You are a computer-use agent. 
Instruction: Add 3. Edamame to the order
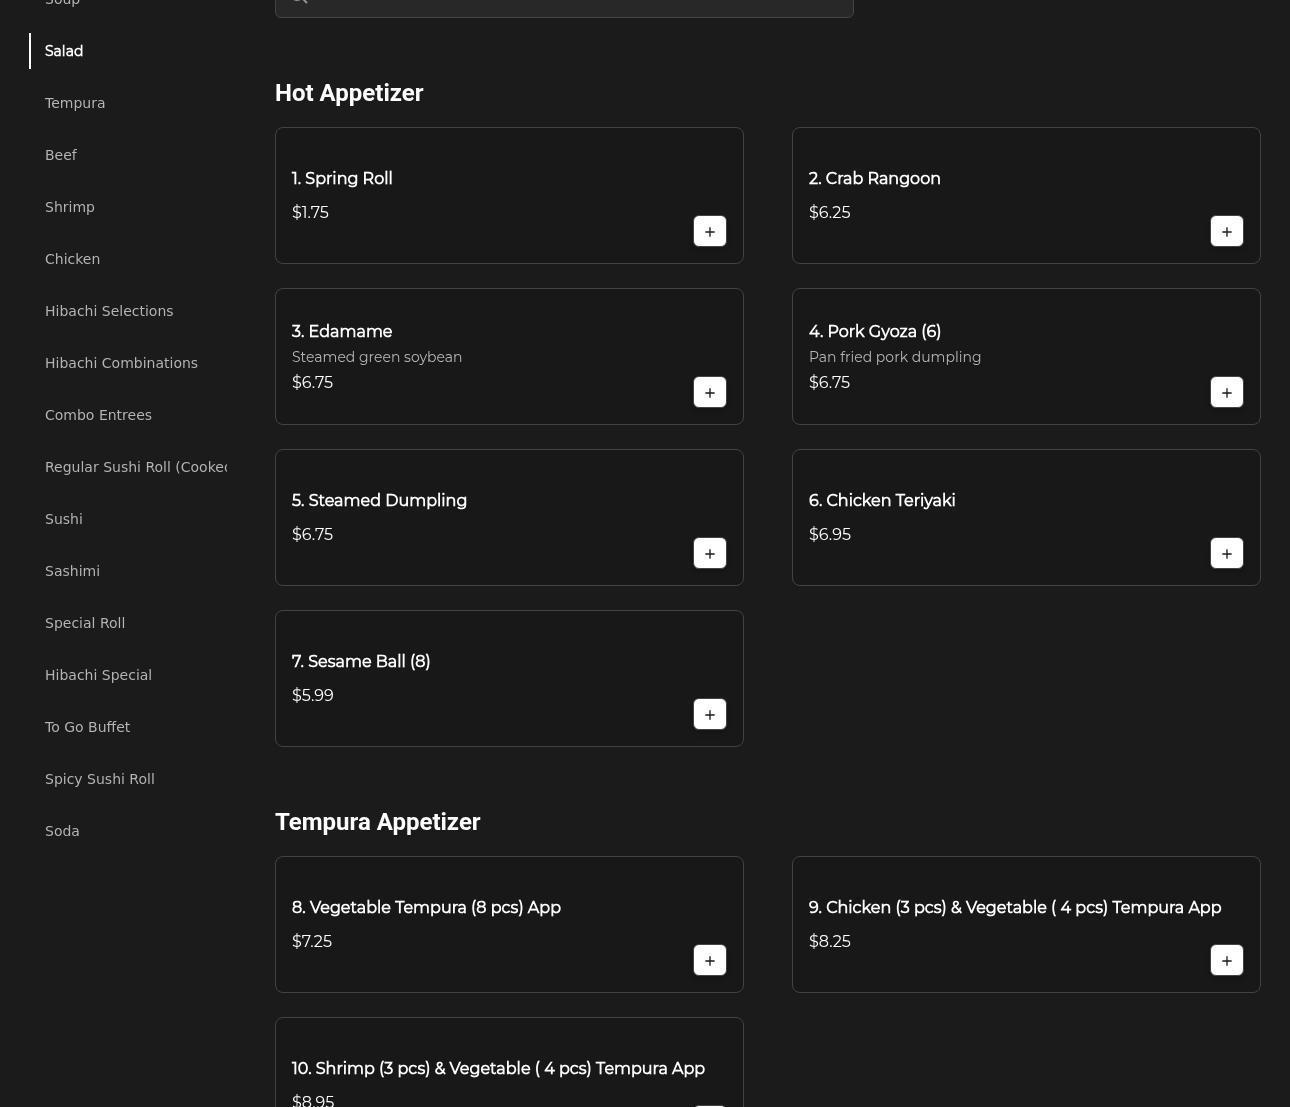coord(710,392)
